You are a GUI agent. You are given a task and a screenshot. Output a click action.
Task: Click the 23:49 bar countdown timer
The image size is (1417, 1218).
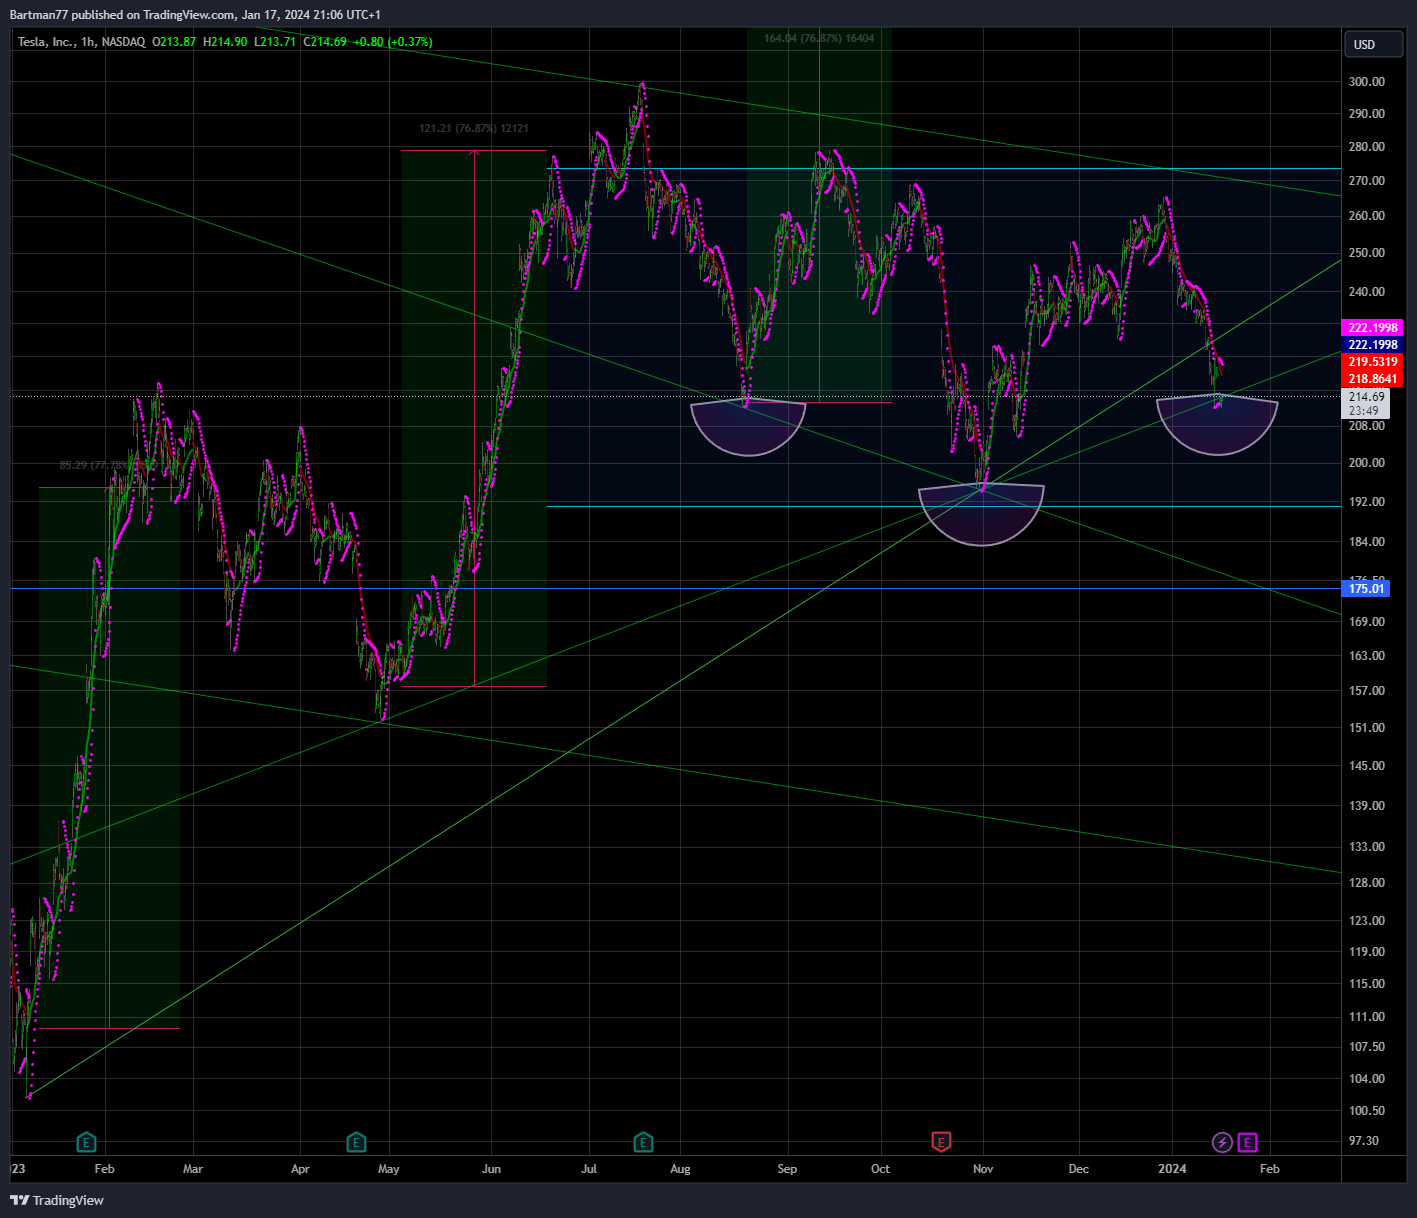pos(1365,411)
